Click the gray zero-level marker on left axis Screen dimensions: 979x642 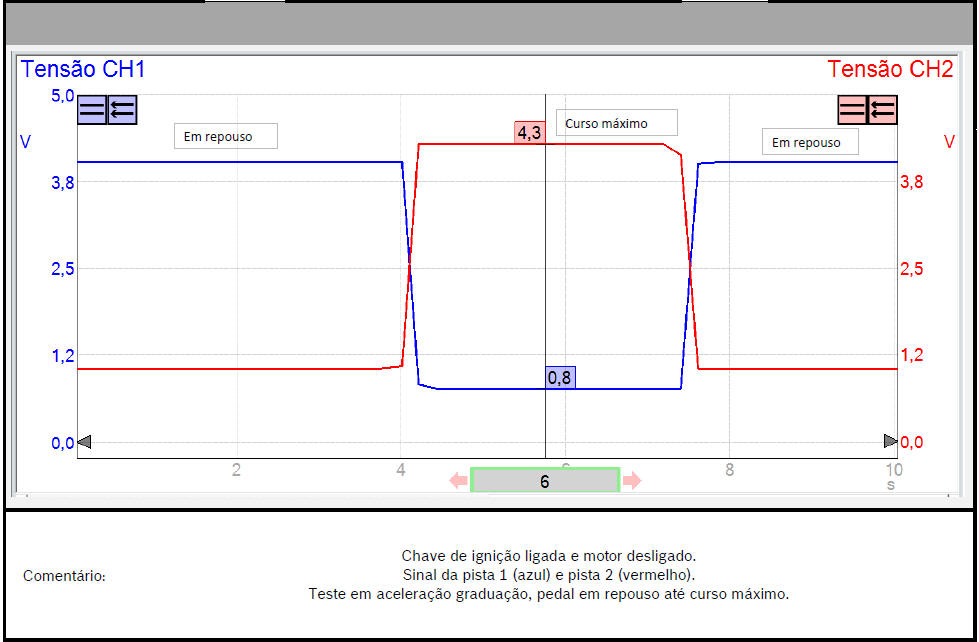(84, 441)
